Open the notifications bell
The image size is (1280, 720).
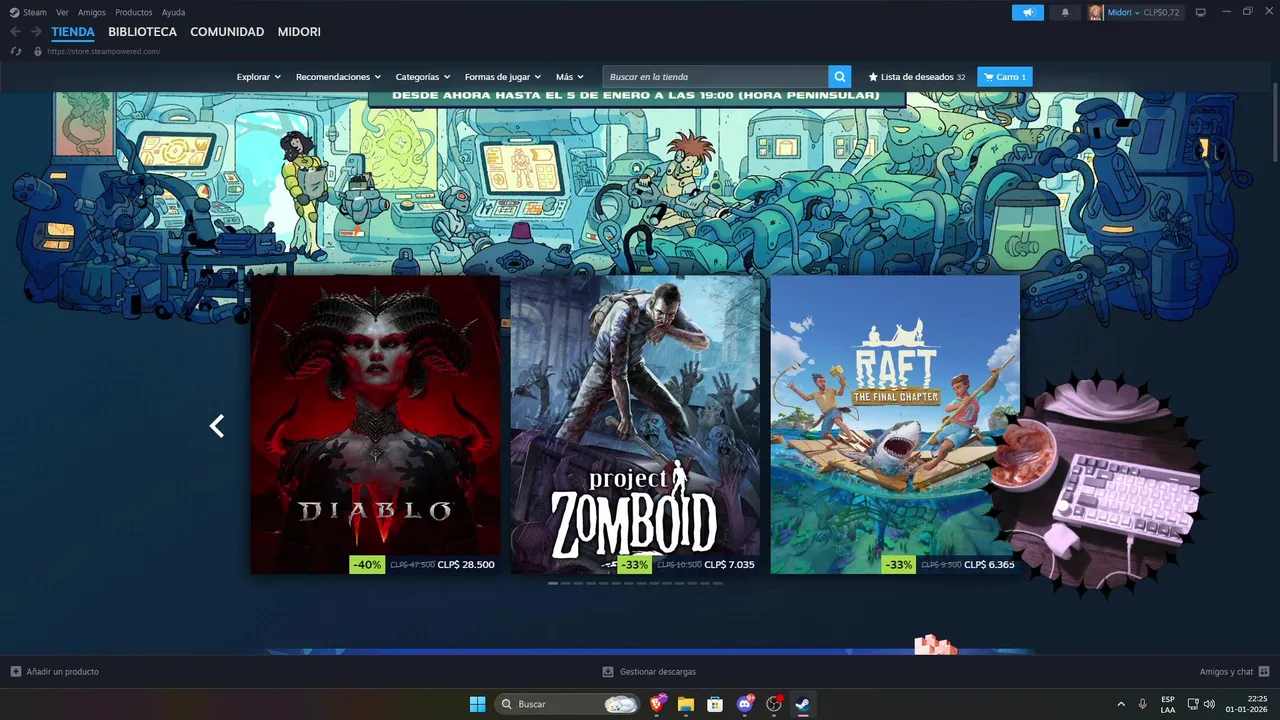1064,12
